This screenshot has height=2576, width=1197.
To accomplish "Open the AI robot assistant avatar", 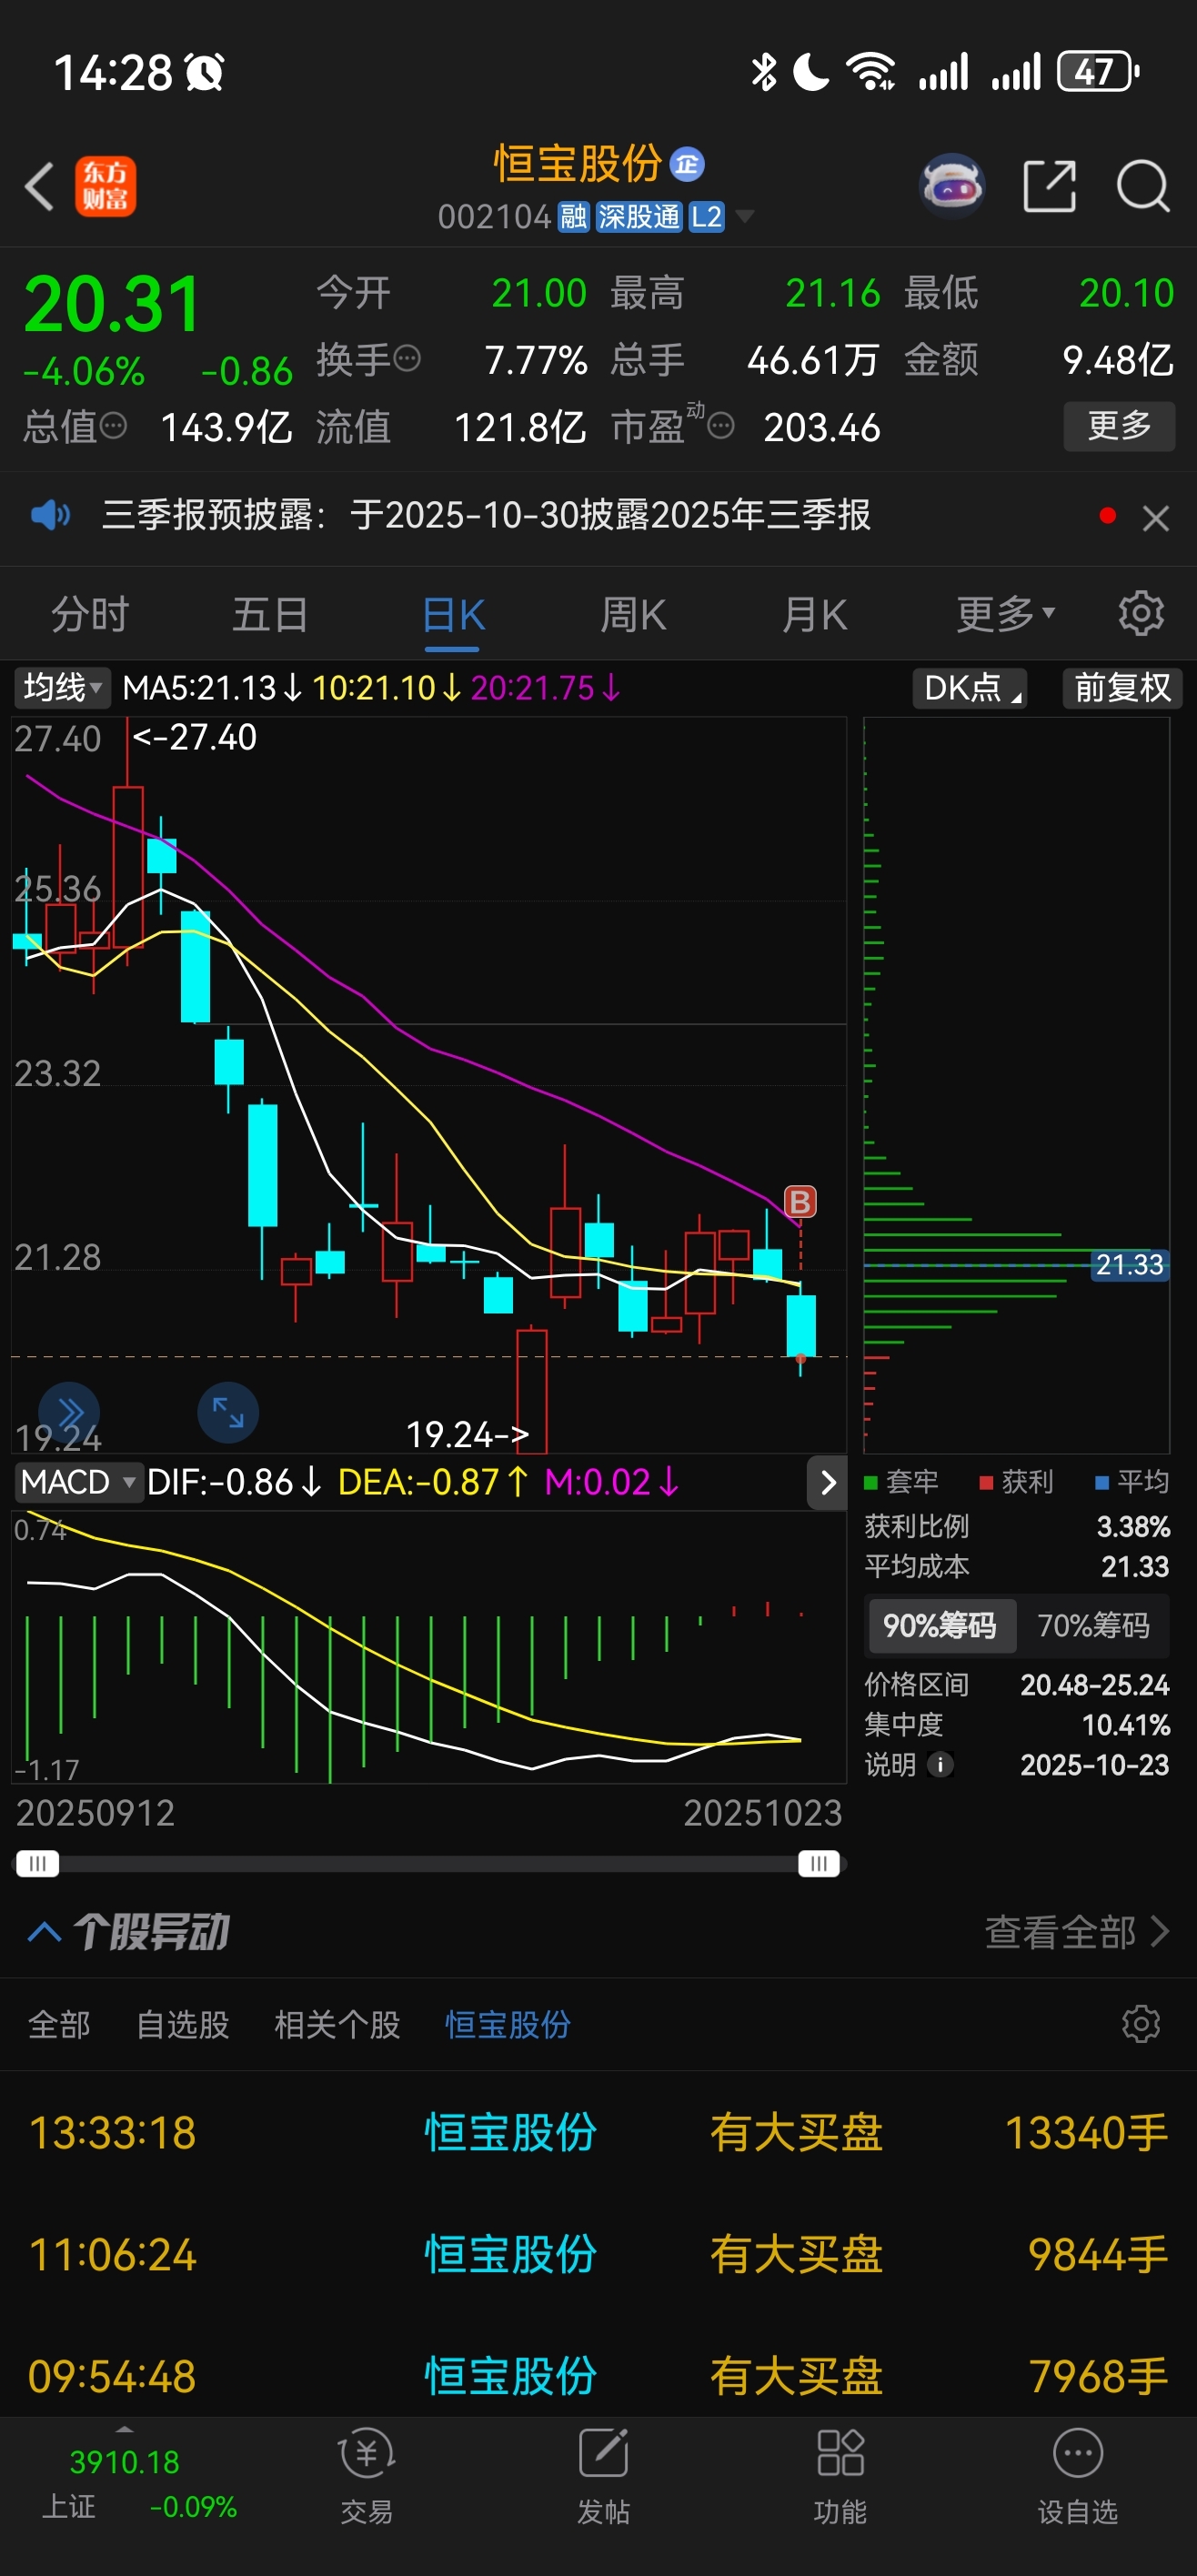I will tap(952, 186).
